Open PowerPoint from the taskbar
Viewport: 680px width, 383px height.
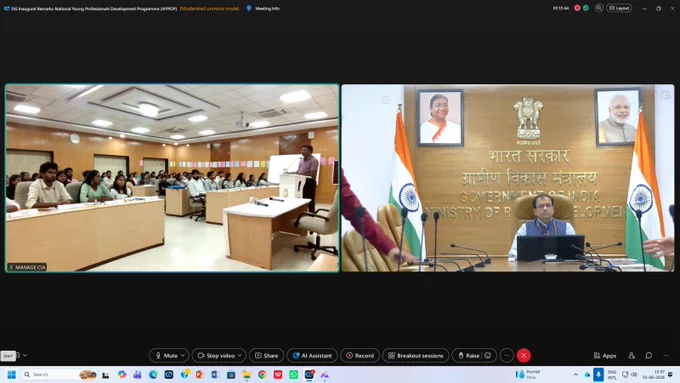point(199,374)
